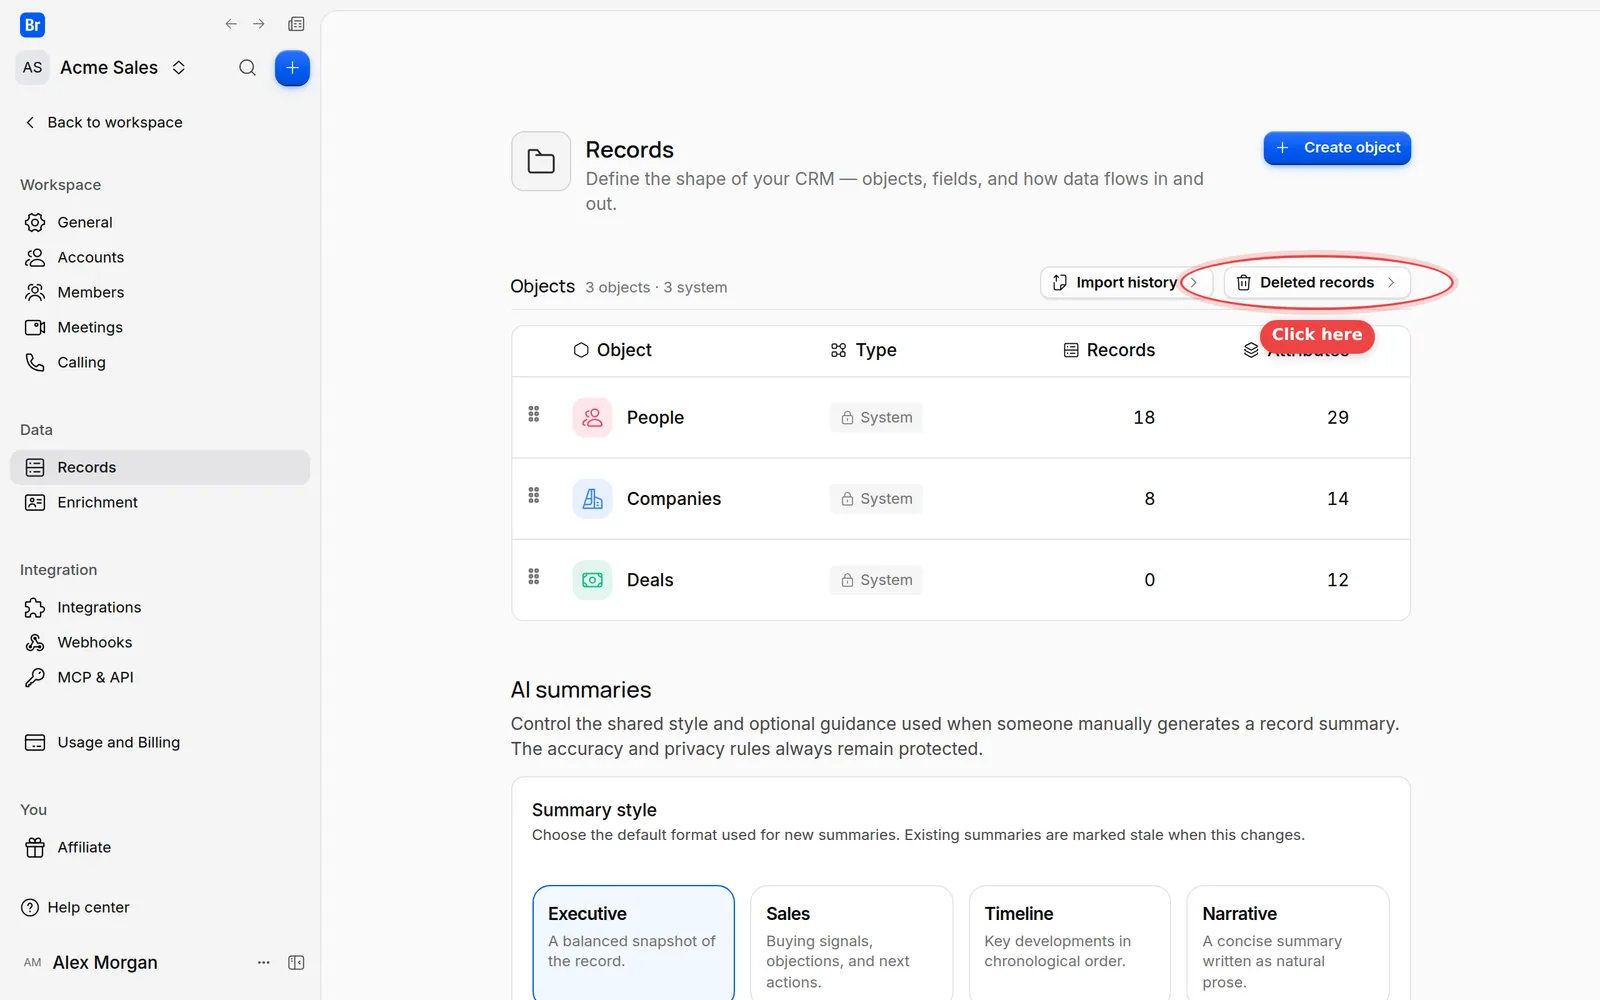Open Accounts in sidebar
Viewport: 1600px width, 1000px height.
coord(160,257)
